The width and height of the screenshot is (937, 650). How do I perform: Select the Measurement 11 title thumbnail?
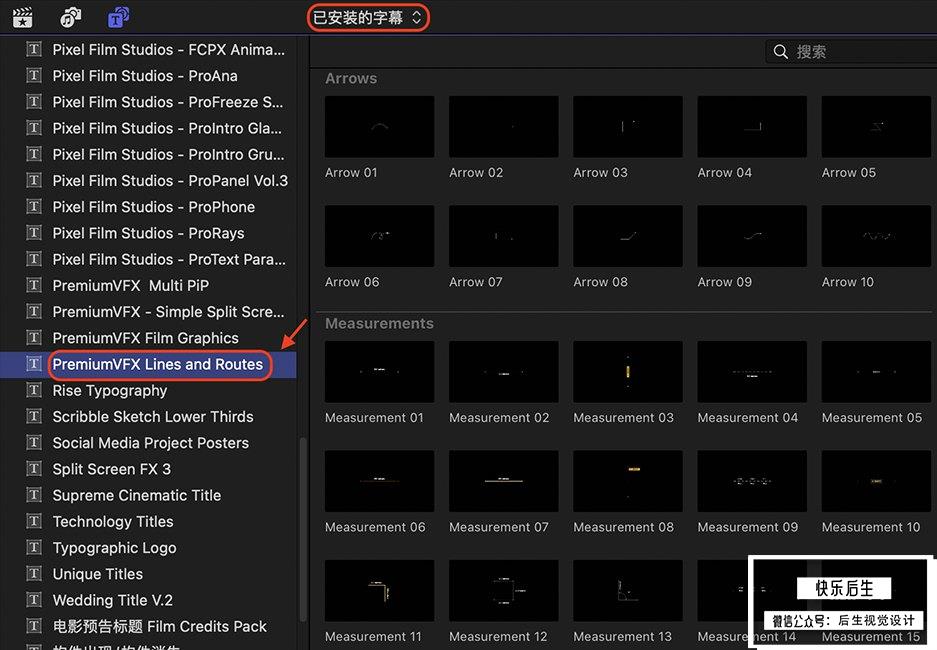click(x=379, y=590)
